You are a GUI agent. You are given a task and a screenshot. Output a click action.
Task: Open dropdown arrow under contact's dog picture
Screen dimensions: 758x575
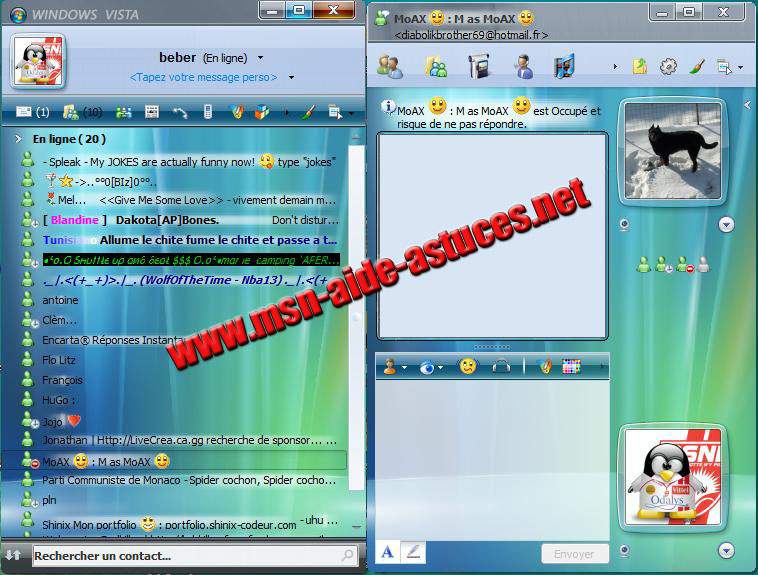pyautogui.click(x=726, y=224)
